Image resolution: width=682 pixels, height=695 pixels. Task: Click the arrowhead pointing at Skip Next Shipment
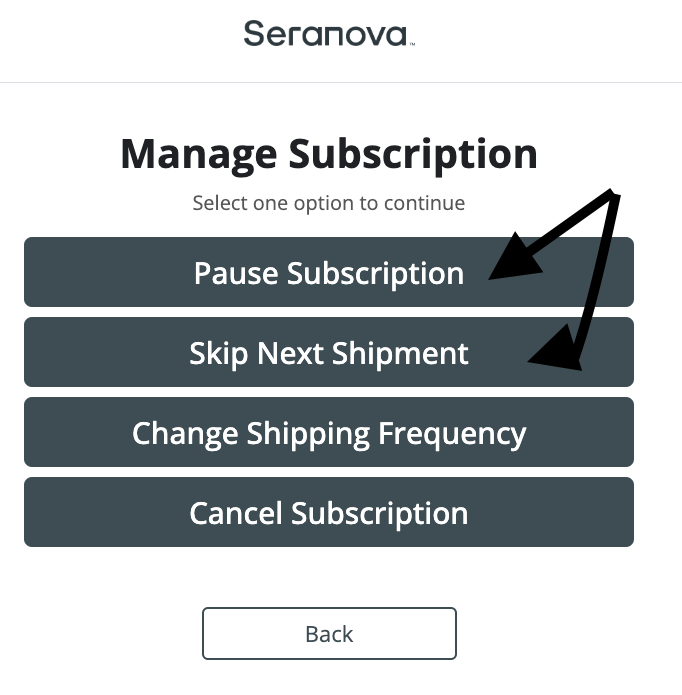[x=560, y=355]
